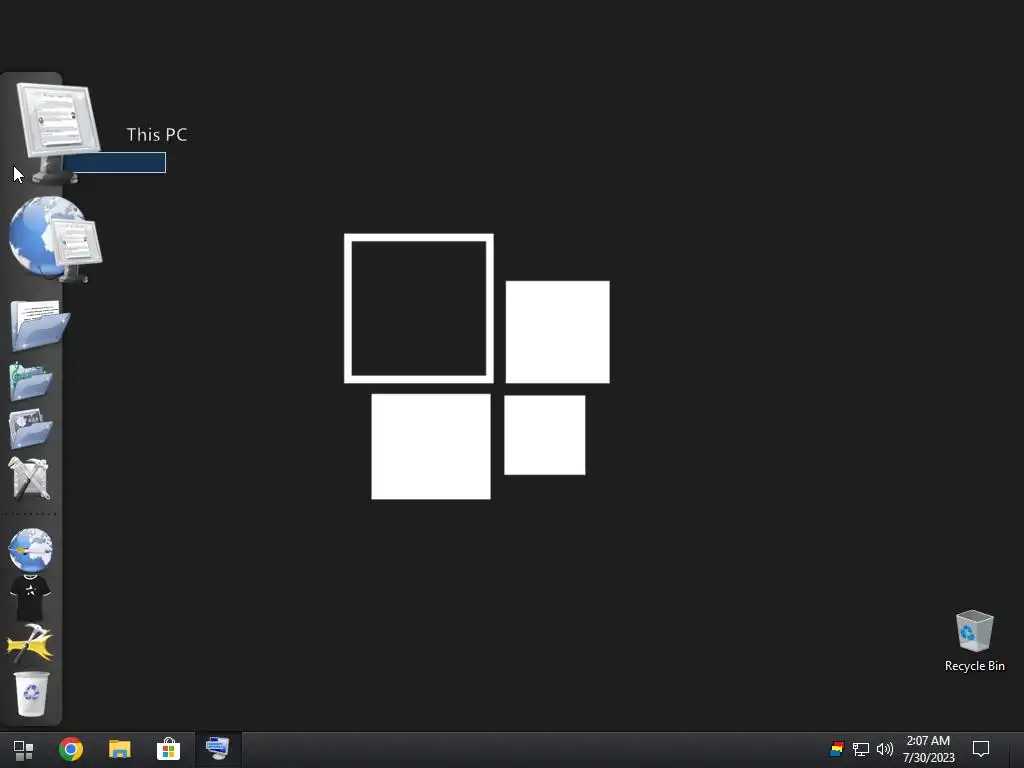Open dock settings hammer-on-yellow-splat icon
Screen dimensions: 1024x768
29,644
